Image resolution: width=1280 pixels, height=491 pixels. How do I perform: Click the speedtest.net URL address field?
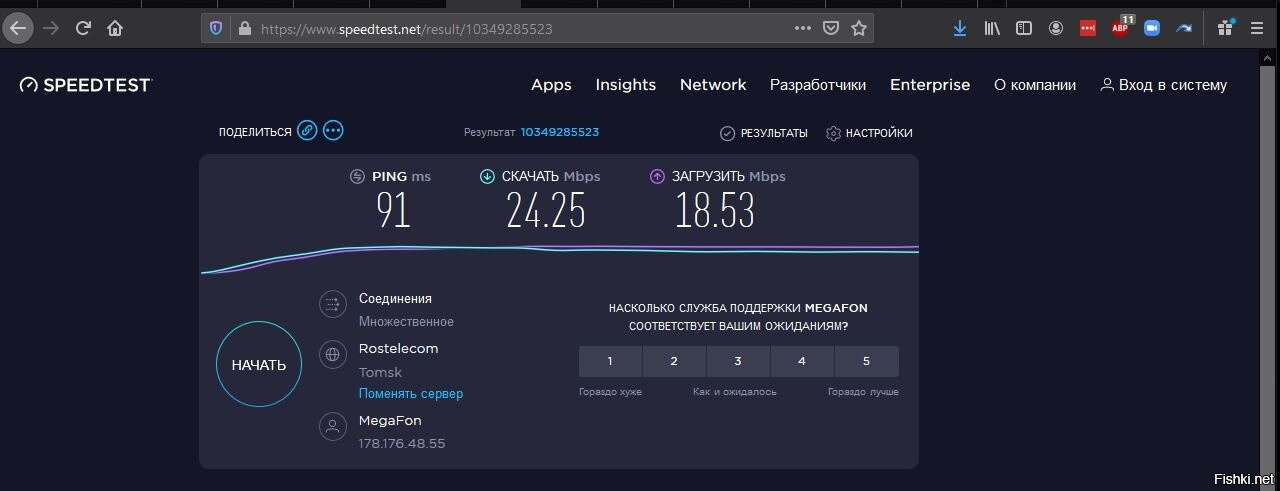click(500, 29)
